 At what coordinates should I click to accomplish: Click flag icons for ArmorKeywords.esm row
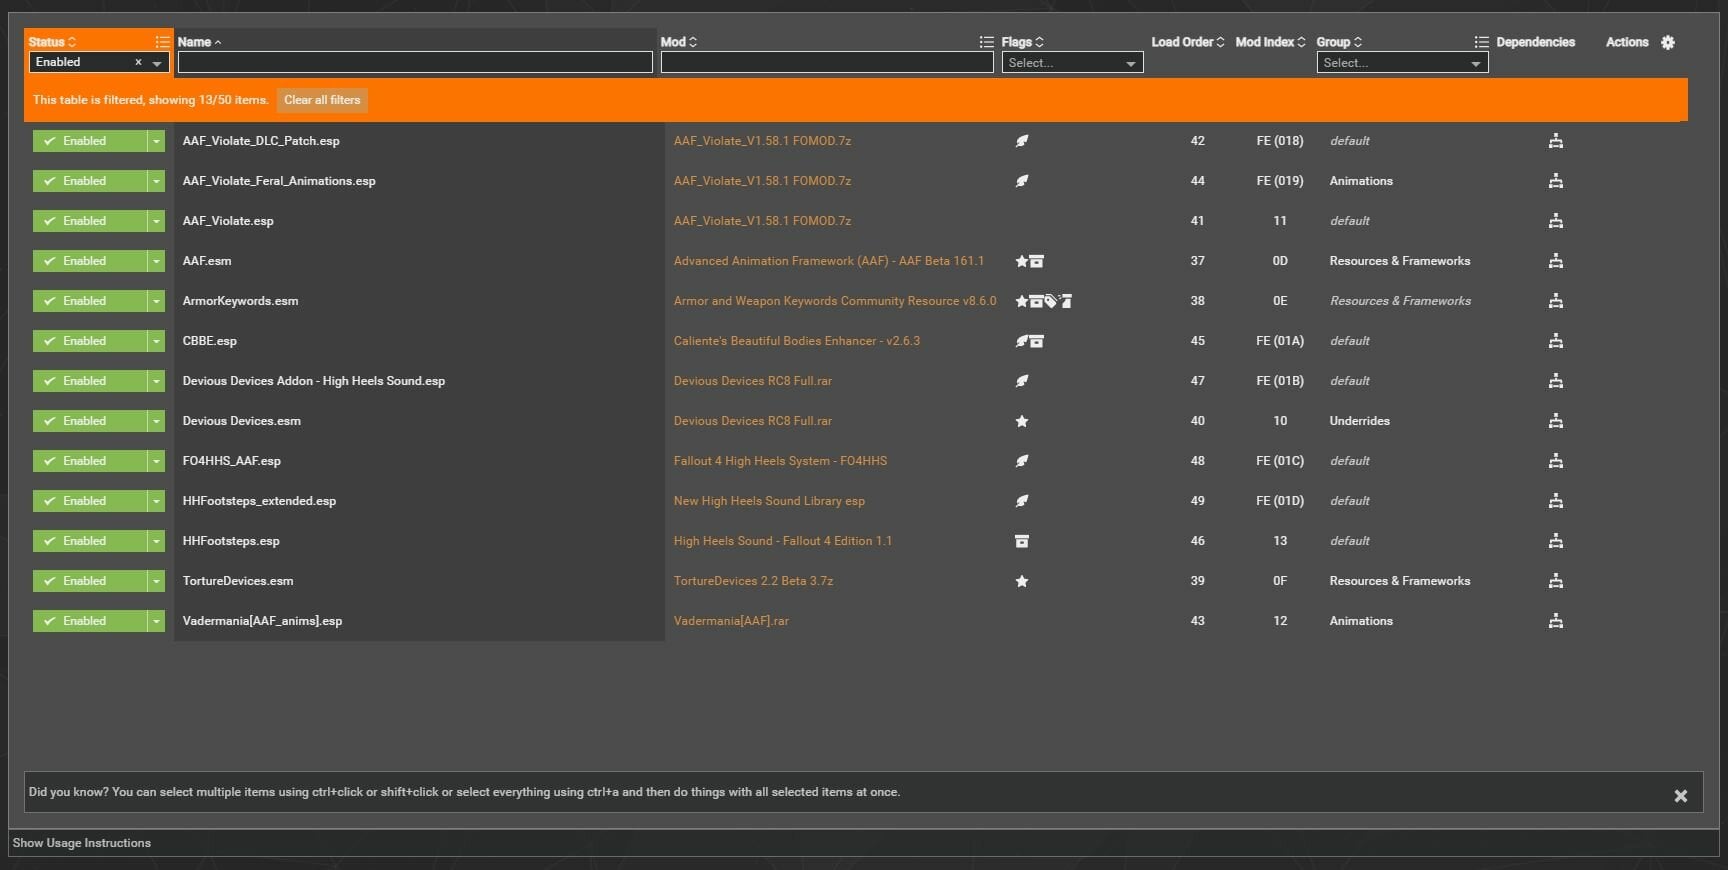coord(1043,301)
